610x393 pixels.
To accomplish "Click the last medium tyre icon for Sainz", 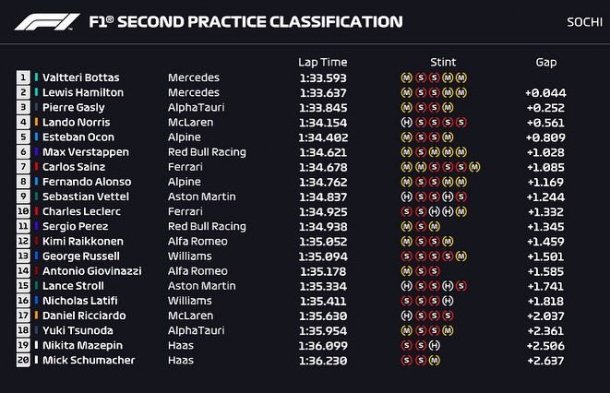I will [474, 167].
